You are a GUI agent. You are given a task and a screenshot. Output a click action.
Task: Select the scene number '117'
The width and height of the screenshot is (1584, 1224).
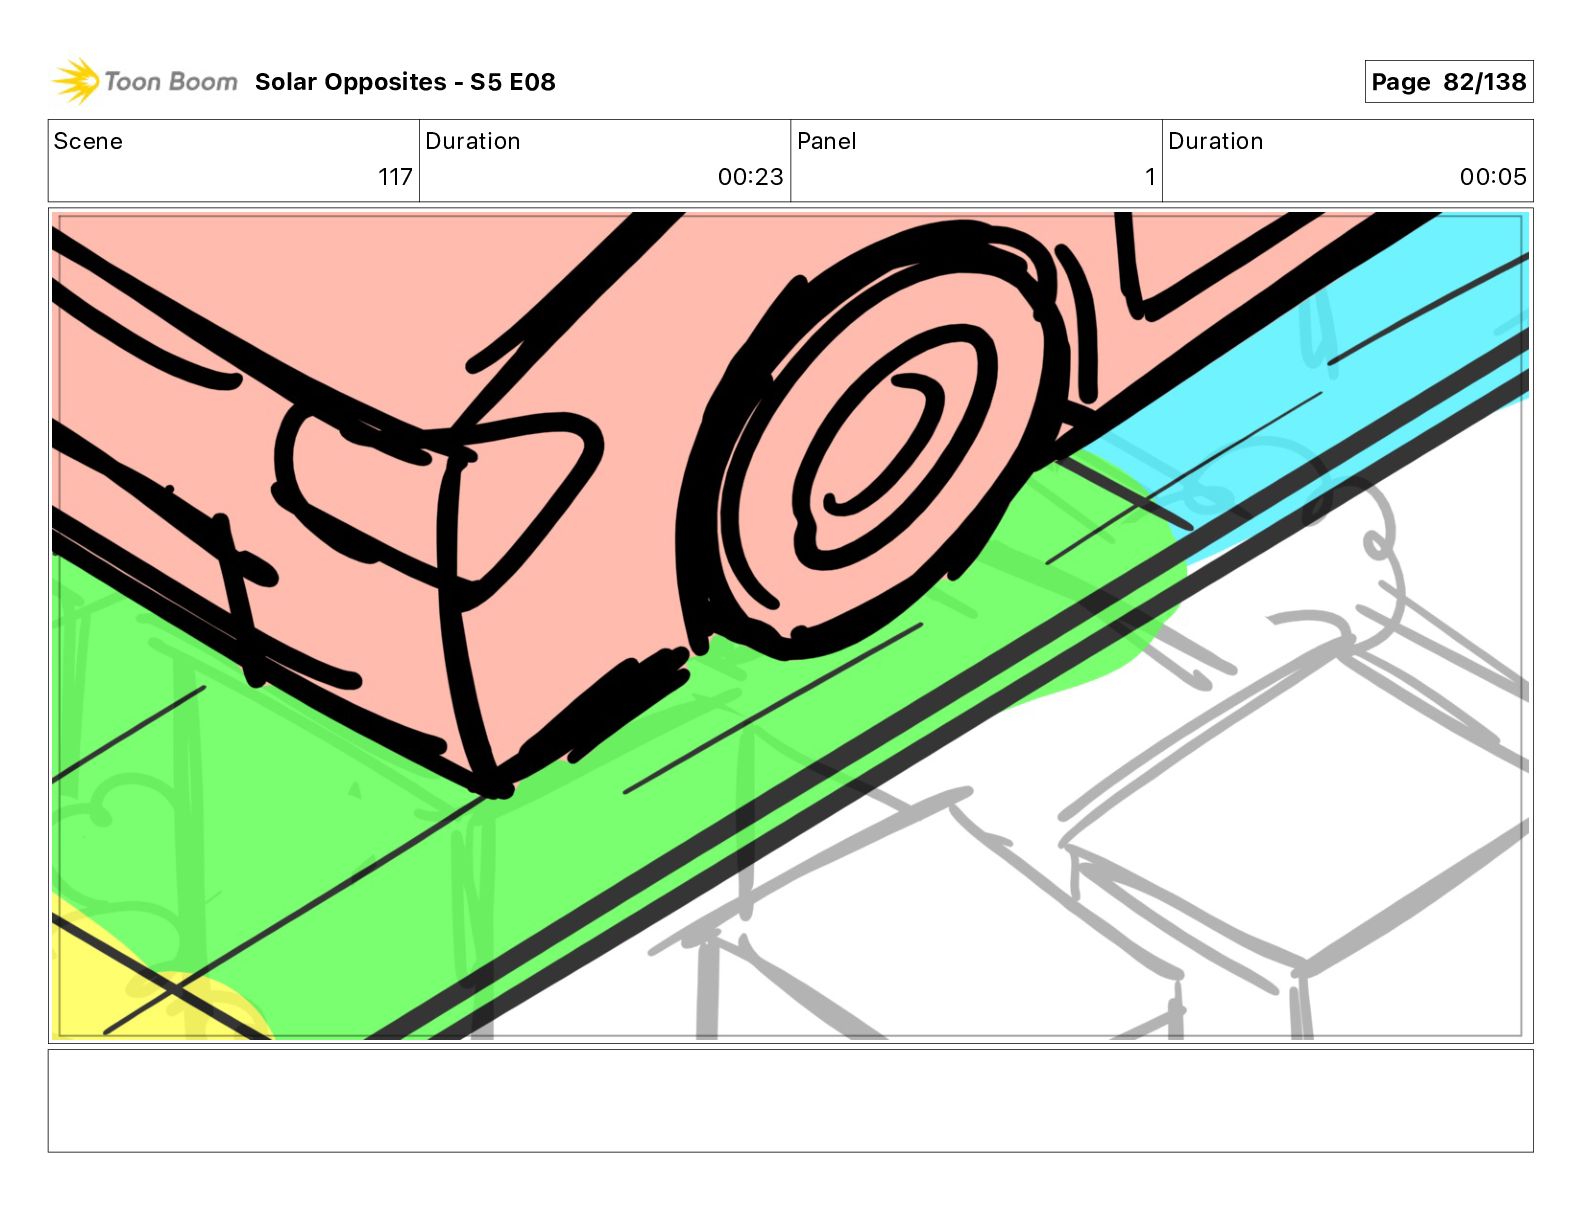coord(395,177)
